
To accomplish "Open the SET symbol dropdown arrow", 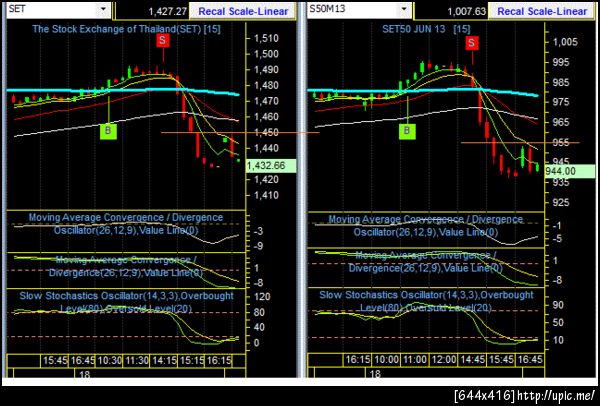I will pyautogui.click(x=103, y=10).
